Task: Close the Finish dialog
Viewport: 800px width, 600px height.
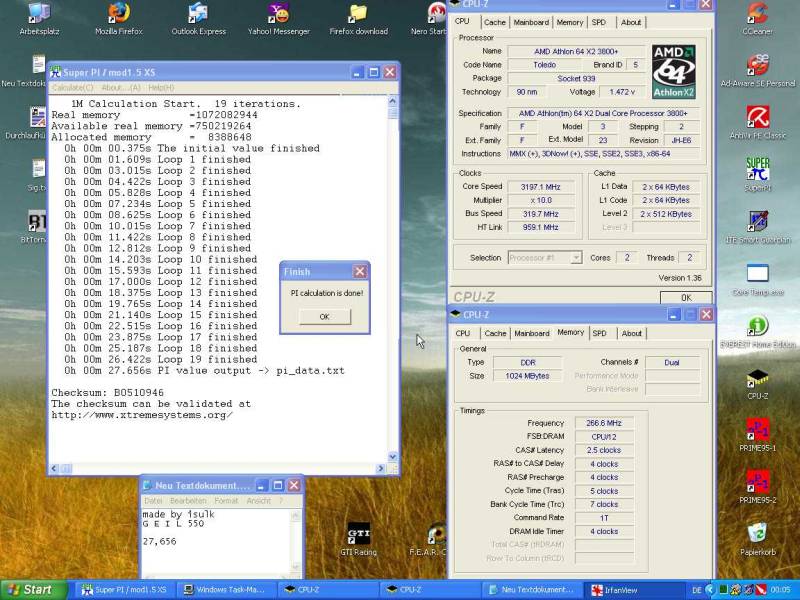Action: click(x=360, y=271)
